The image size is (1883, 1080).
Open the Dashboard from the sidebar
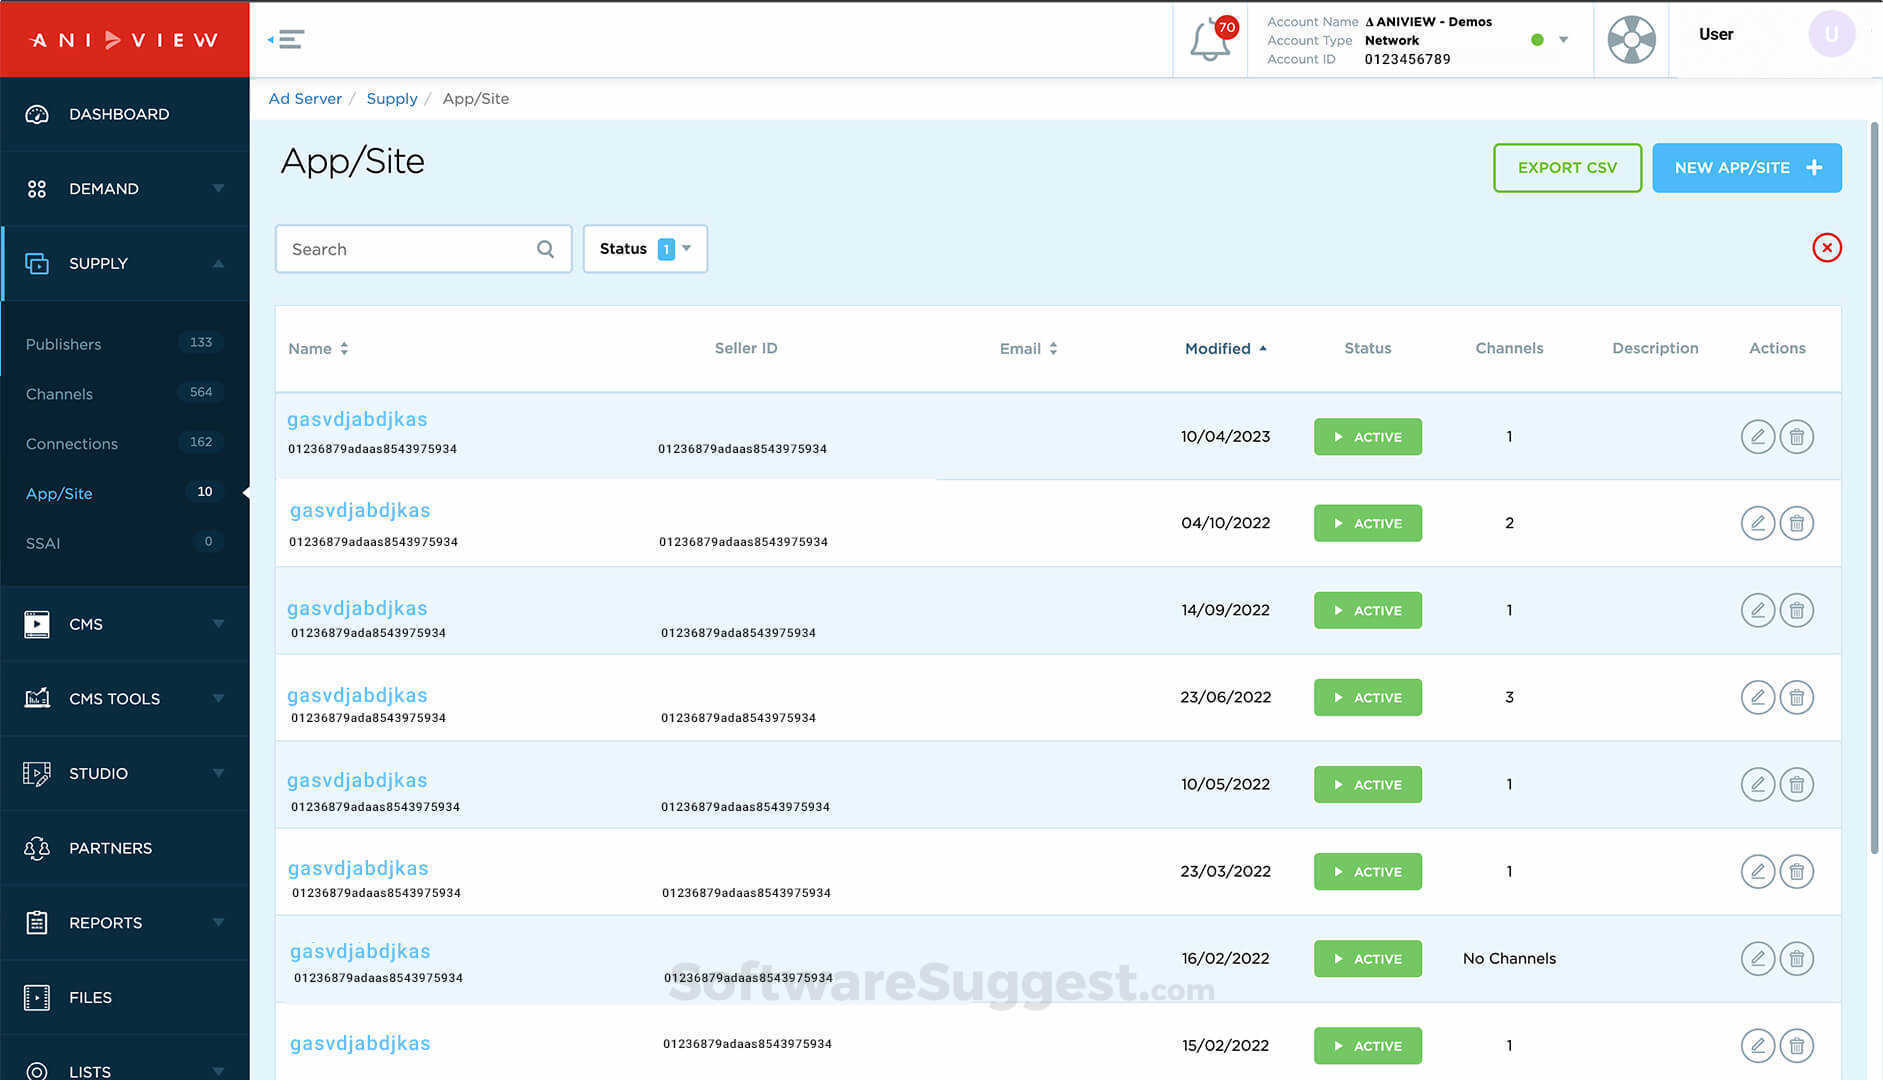(x=37, y=114)
